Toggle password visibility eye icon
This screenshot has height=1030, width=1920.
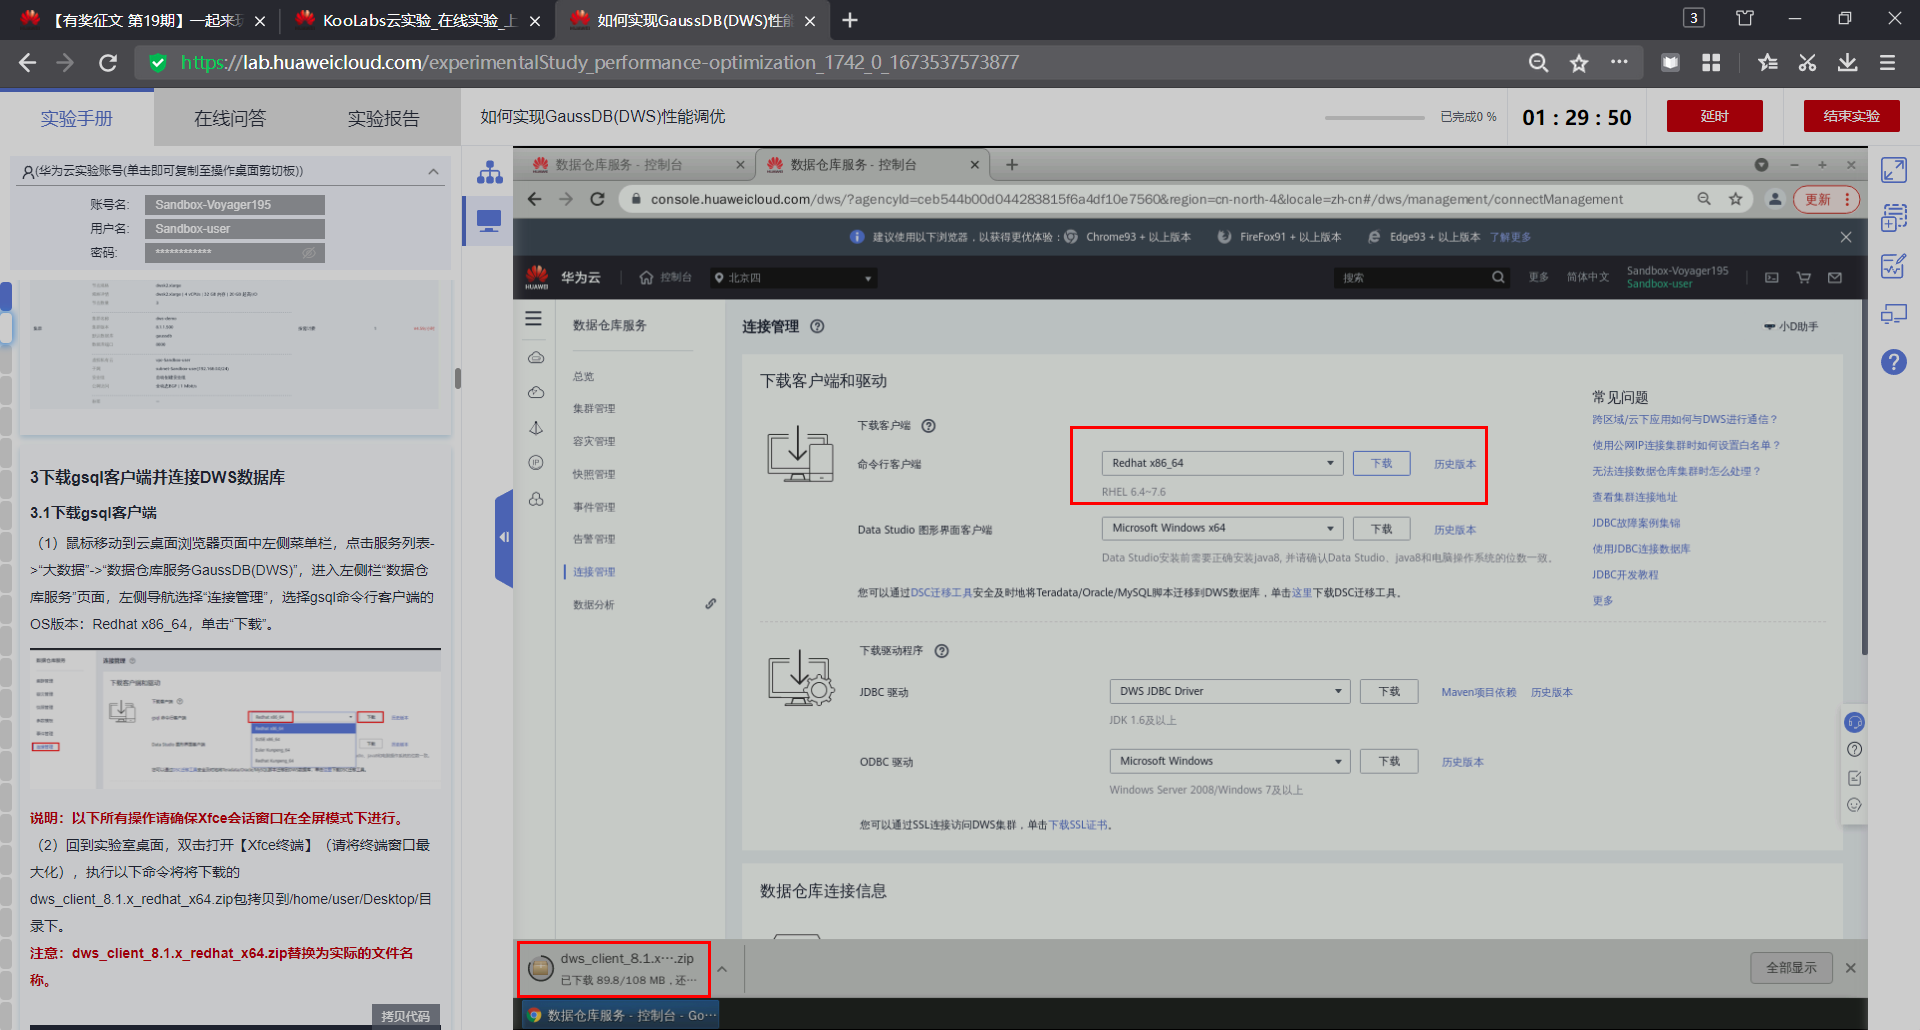coord(309,253)
